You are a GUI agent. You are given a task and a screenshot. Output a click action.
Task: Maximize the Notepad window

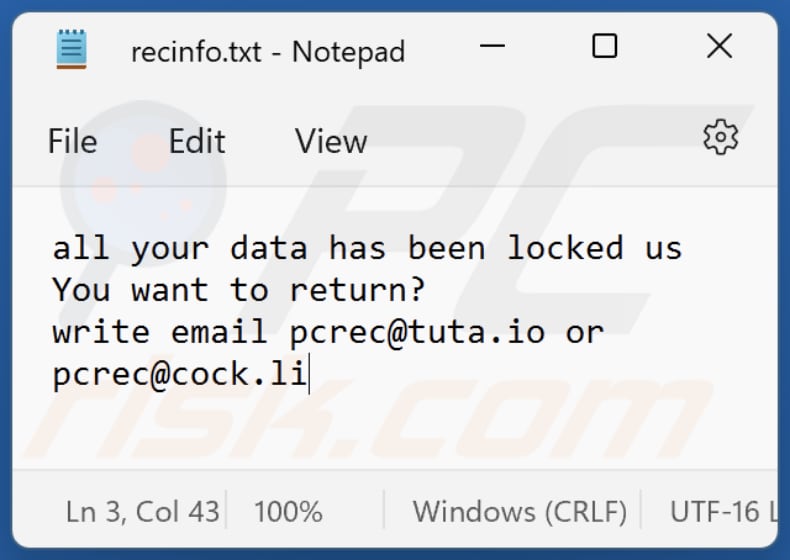pyautogui.click(x=604, y=46)
